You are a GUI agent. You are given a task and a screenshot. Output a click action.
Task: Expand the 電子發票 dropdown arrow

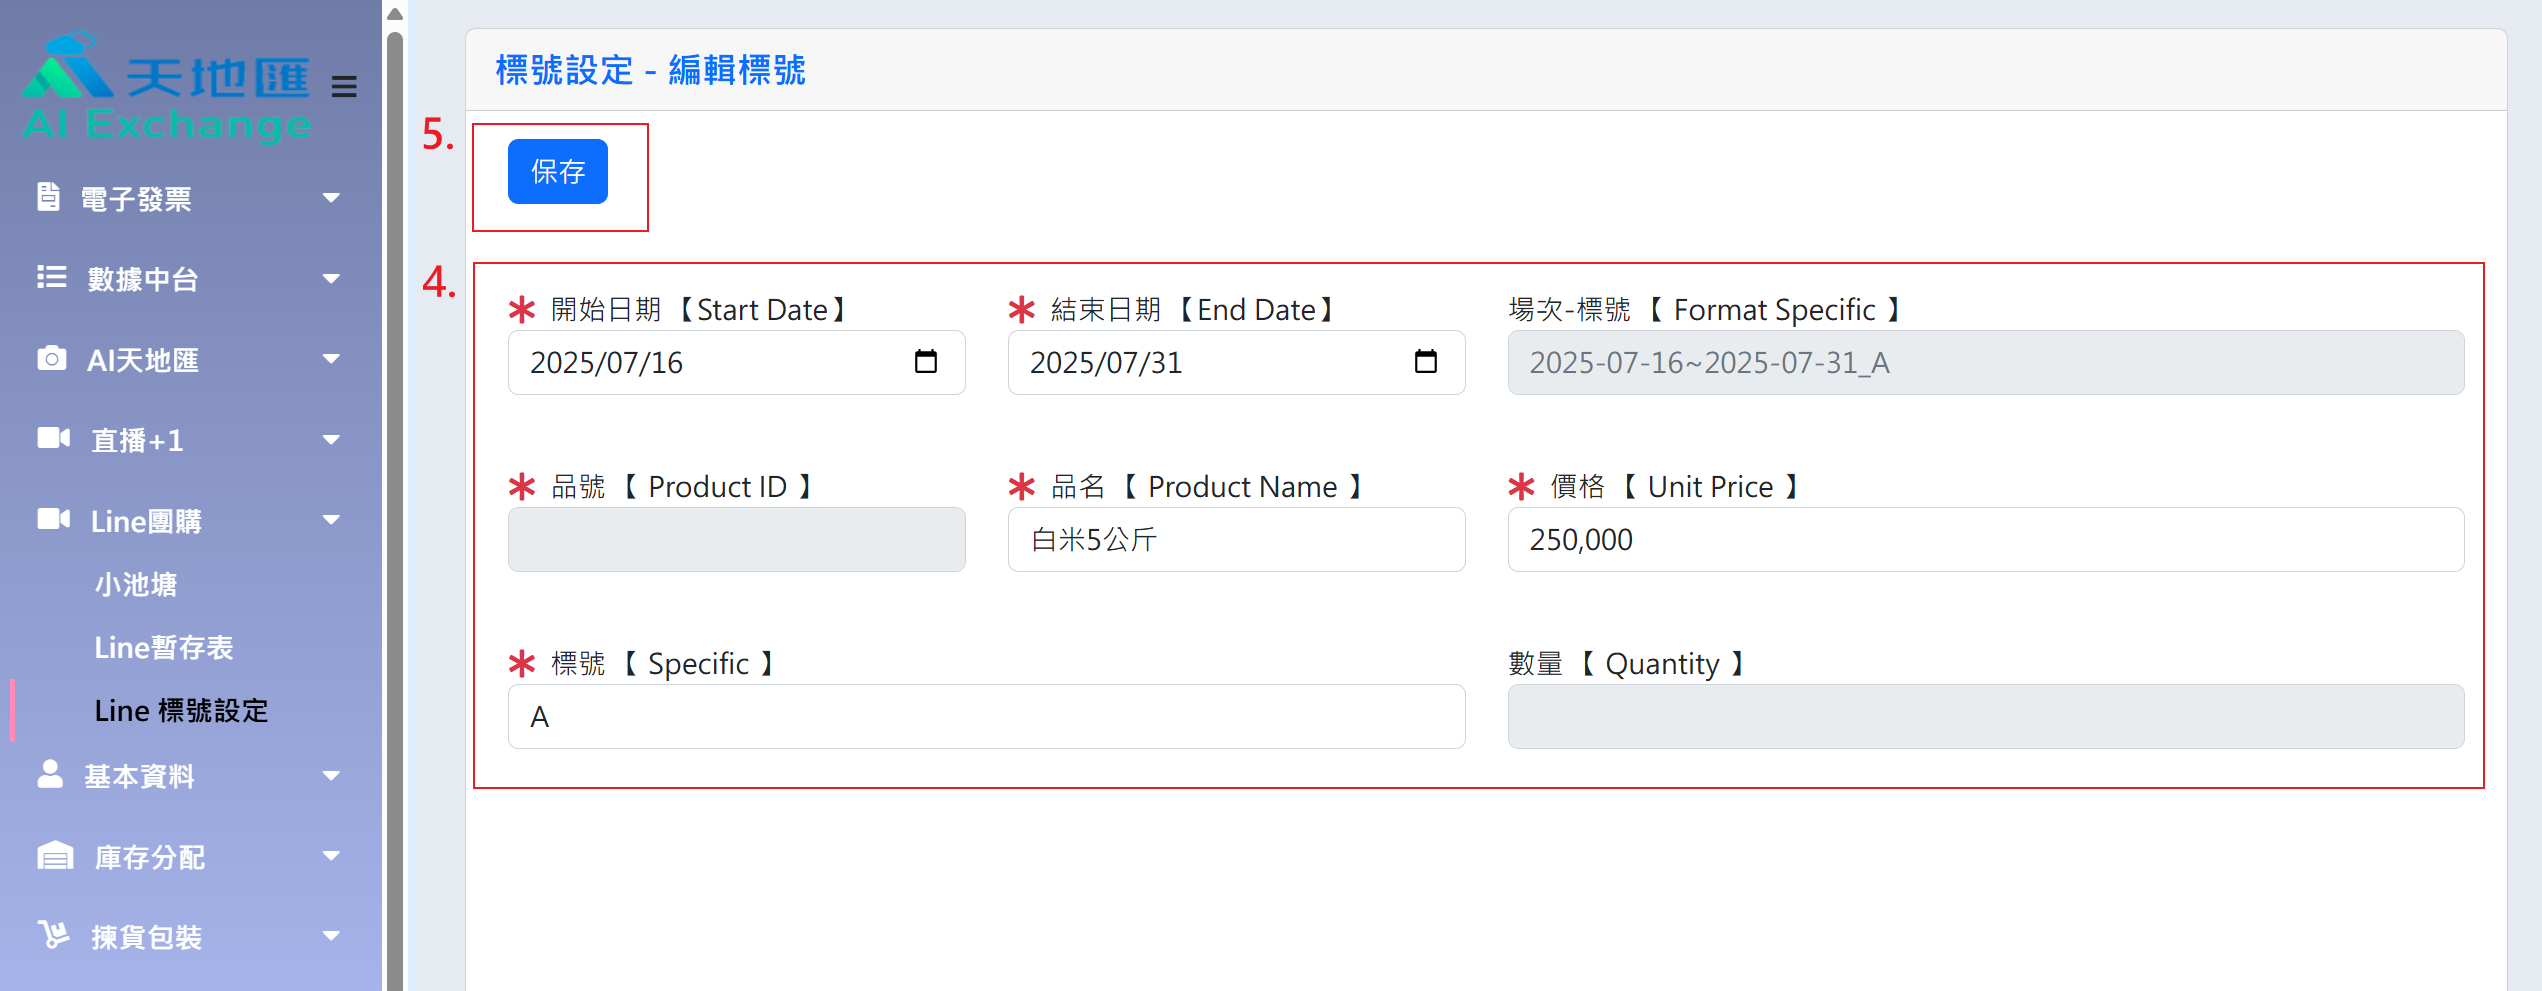[x=331, y=198]
